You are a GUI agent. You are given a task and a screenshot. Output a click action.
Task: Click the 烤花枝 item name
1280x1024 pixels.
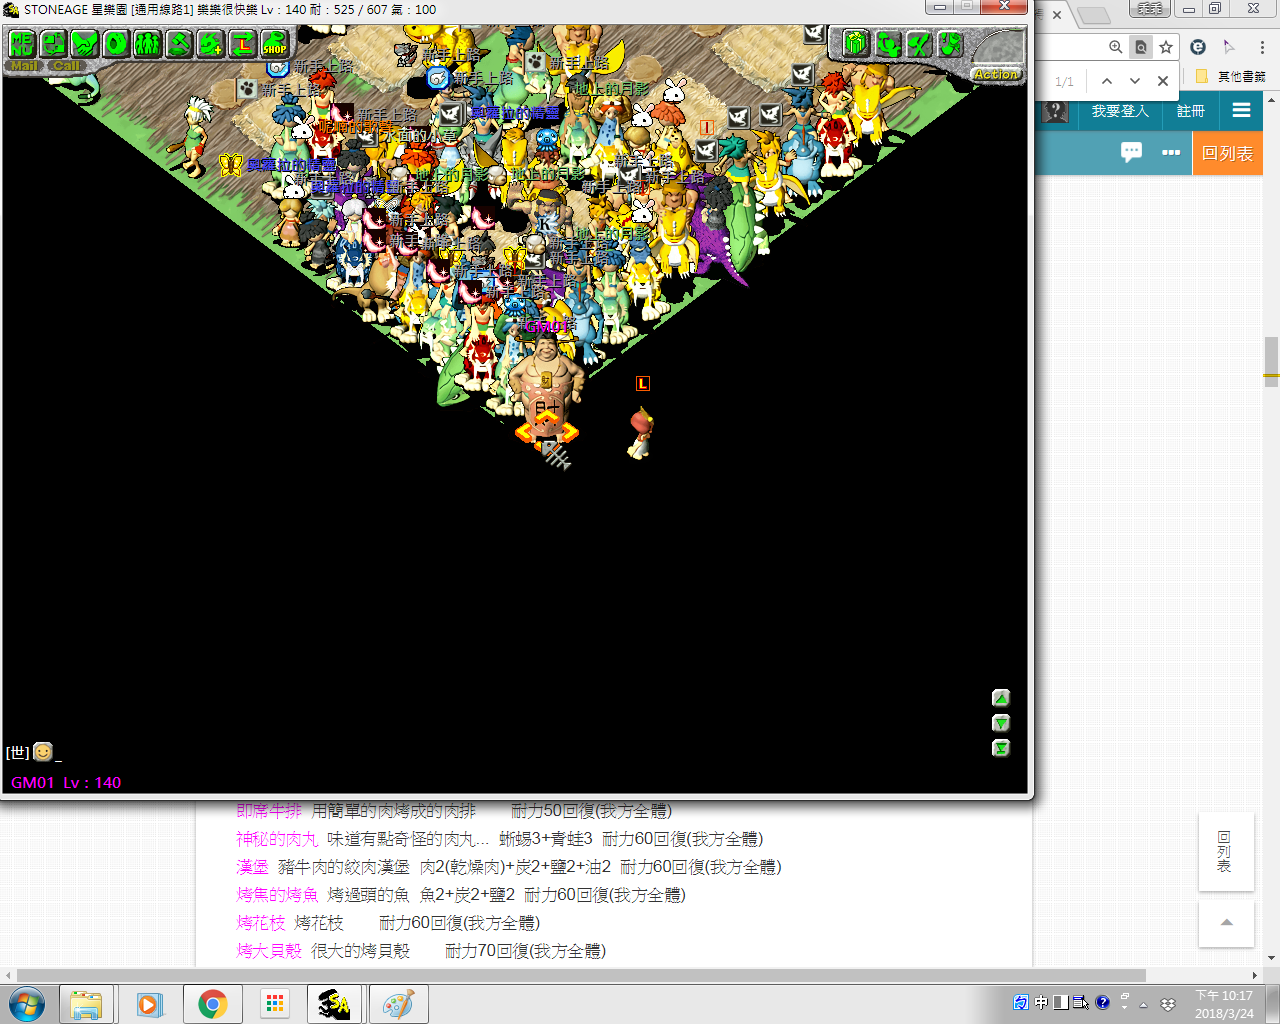tap(260, 923)
